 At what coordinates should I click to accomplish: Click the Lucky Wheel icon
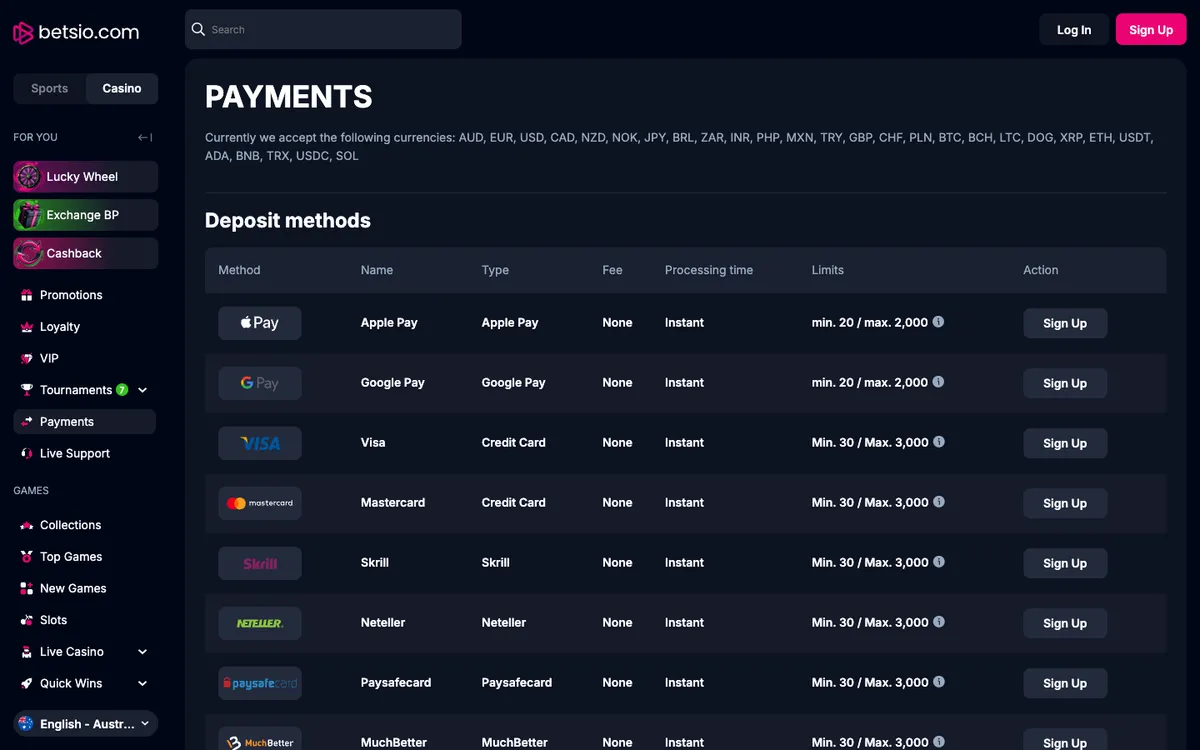(x=28, y=177)
